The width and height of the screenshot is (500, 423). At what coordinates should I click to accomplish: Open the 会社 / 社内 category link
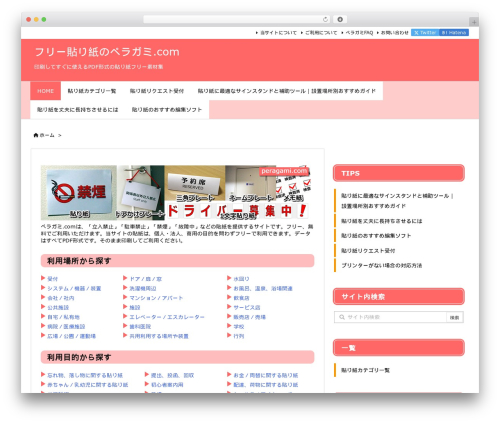(61, 298)
